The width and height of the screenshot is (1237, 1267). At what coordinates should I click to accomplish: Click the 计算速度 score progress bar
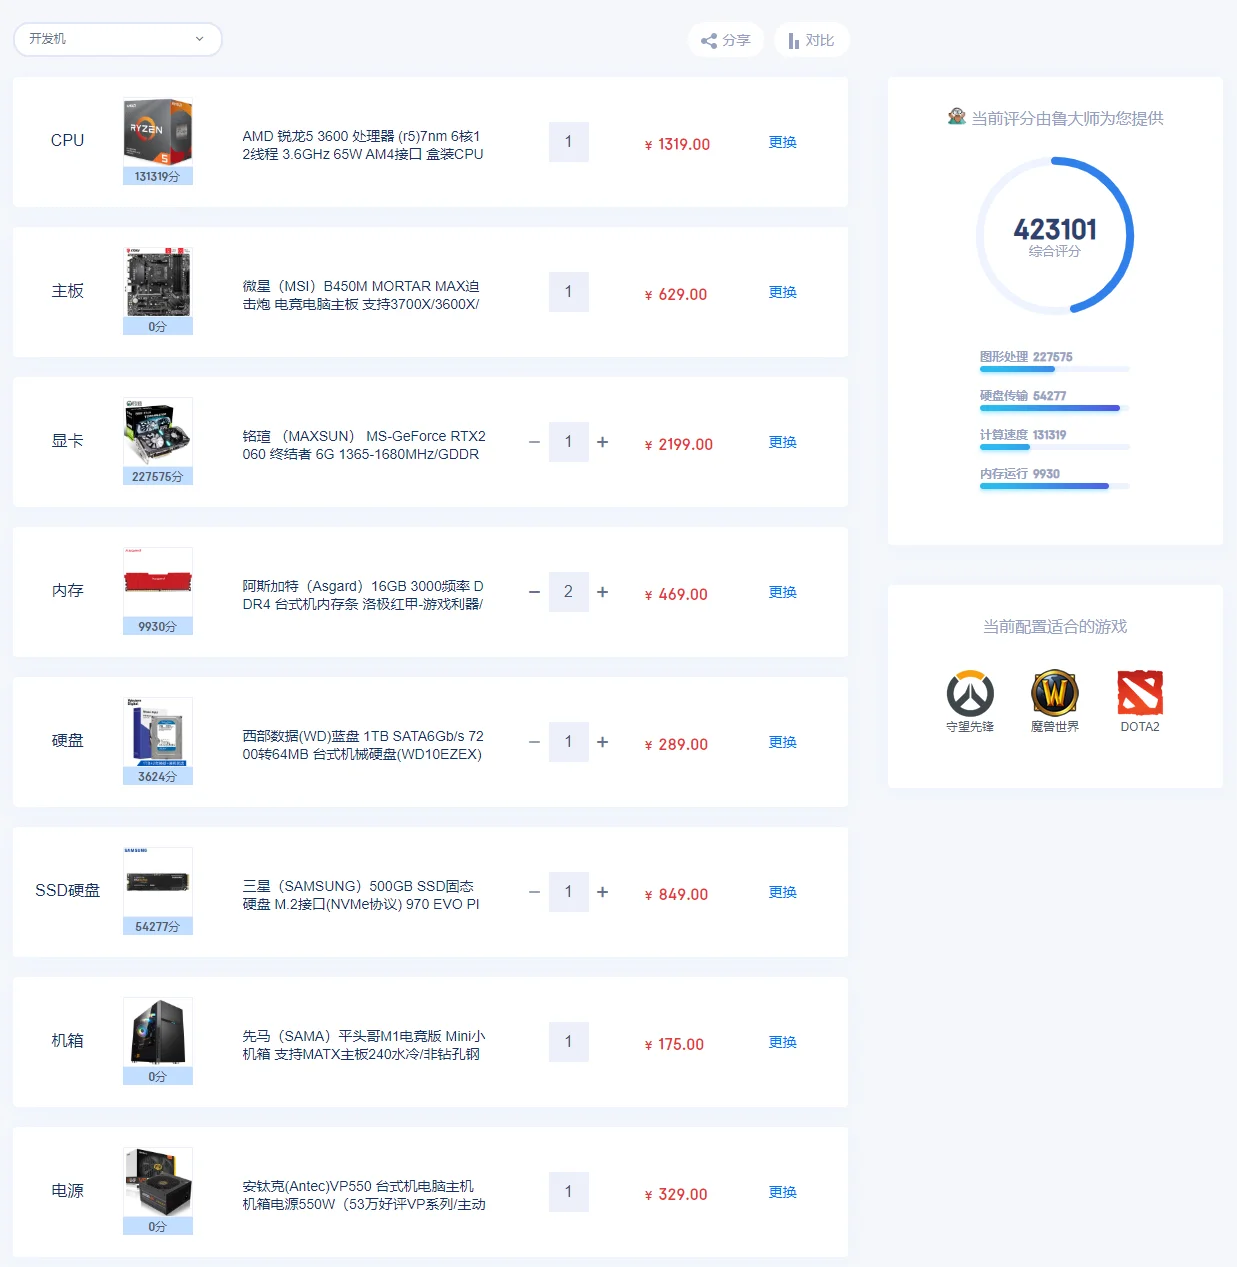click(1055, 447)
